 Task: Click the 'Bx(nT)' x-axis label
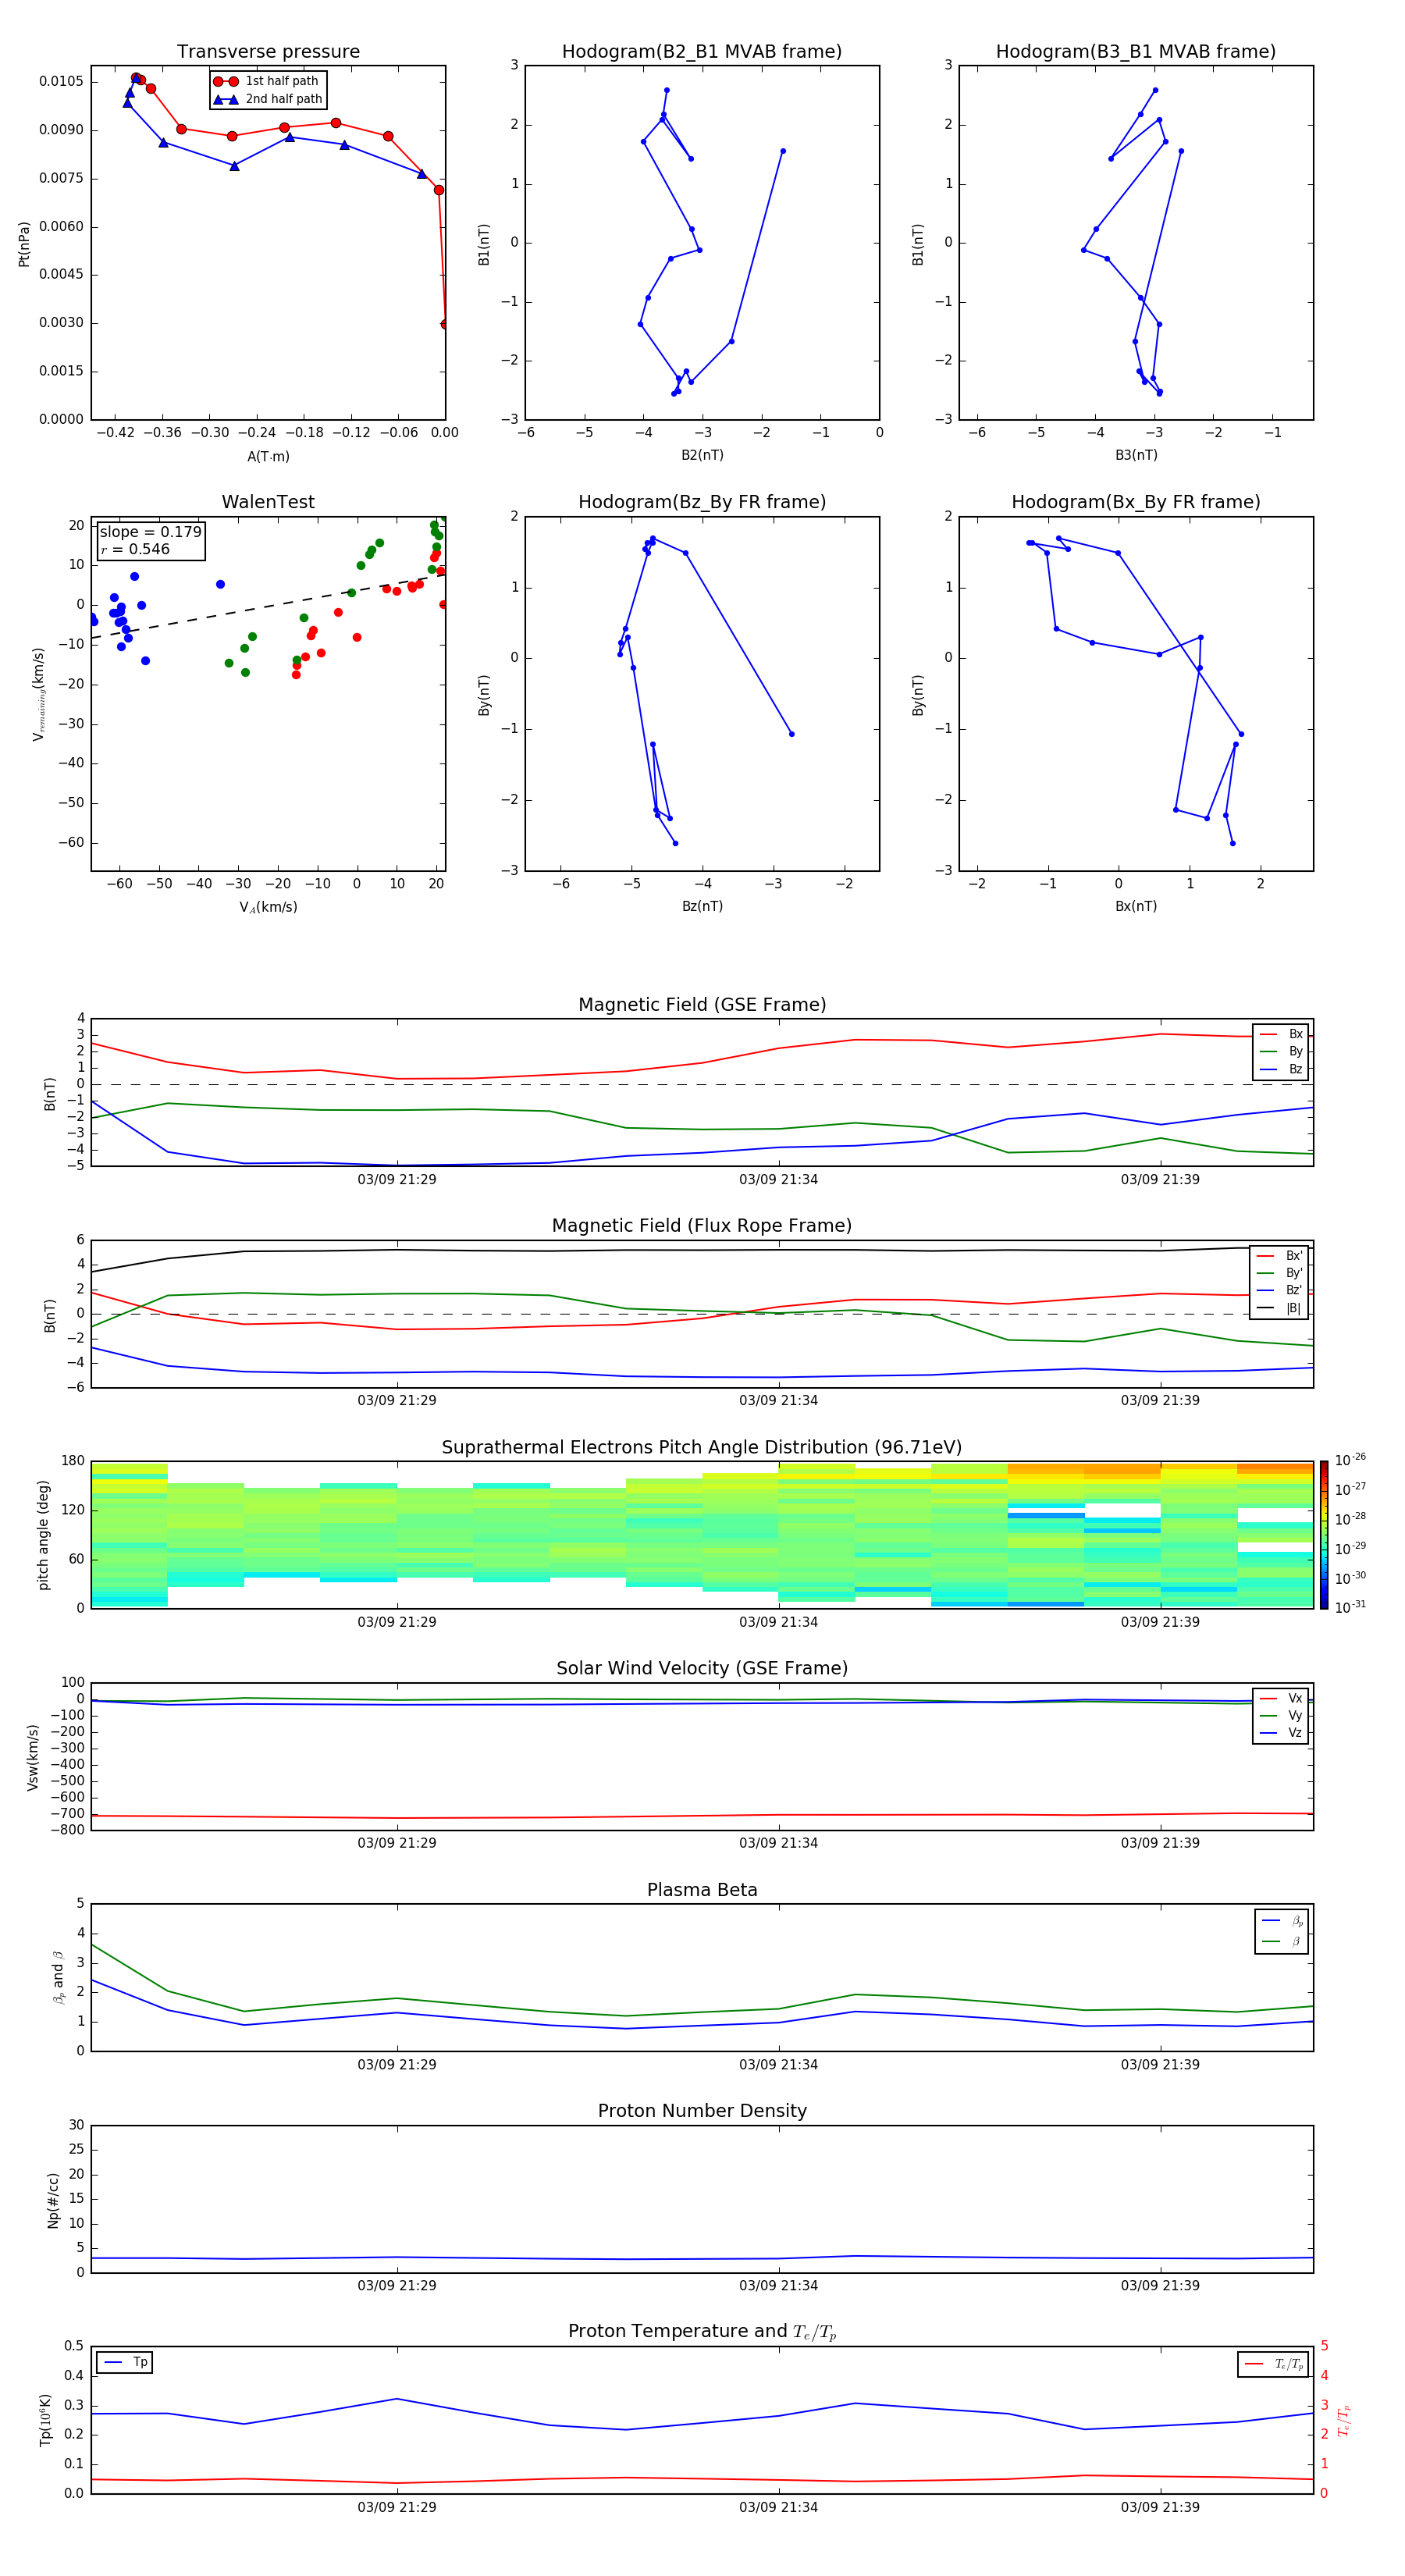point(1136,906)
